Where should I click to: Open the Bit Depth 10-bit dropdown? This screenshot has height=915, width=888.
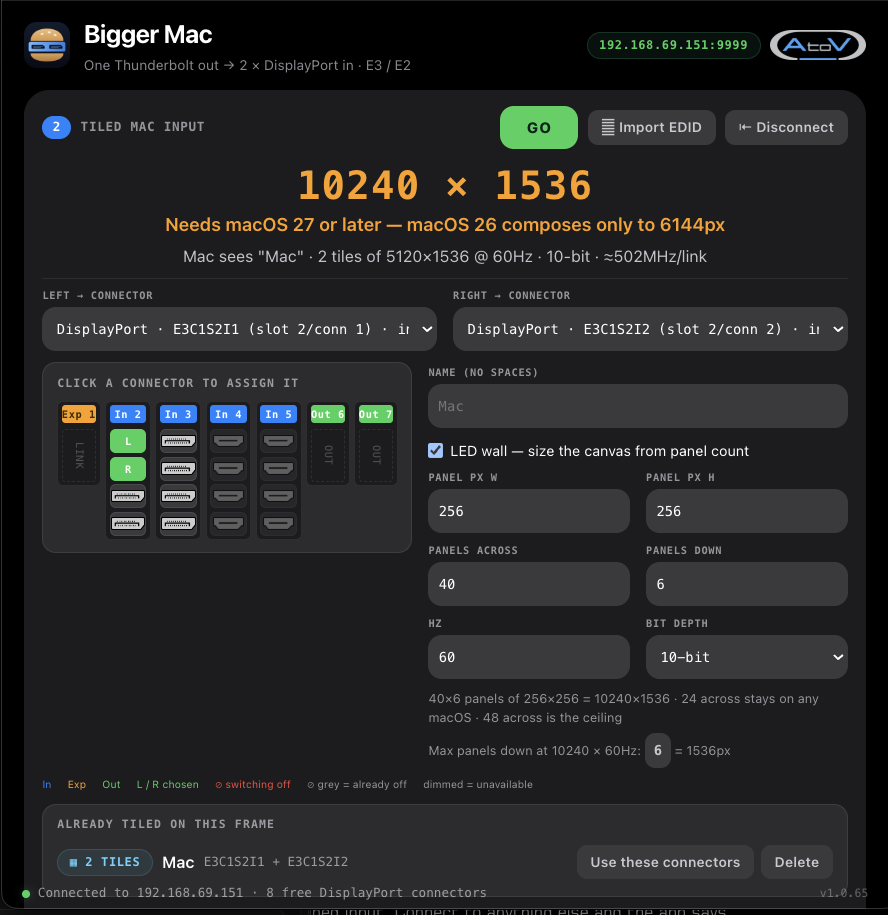pyautogui.click(x=746, y=657)
